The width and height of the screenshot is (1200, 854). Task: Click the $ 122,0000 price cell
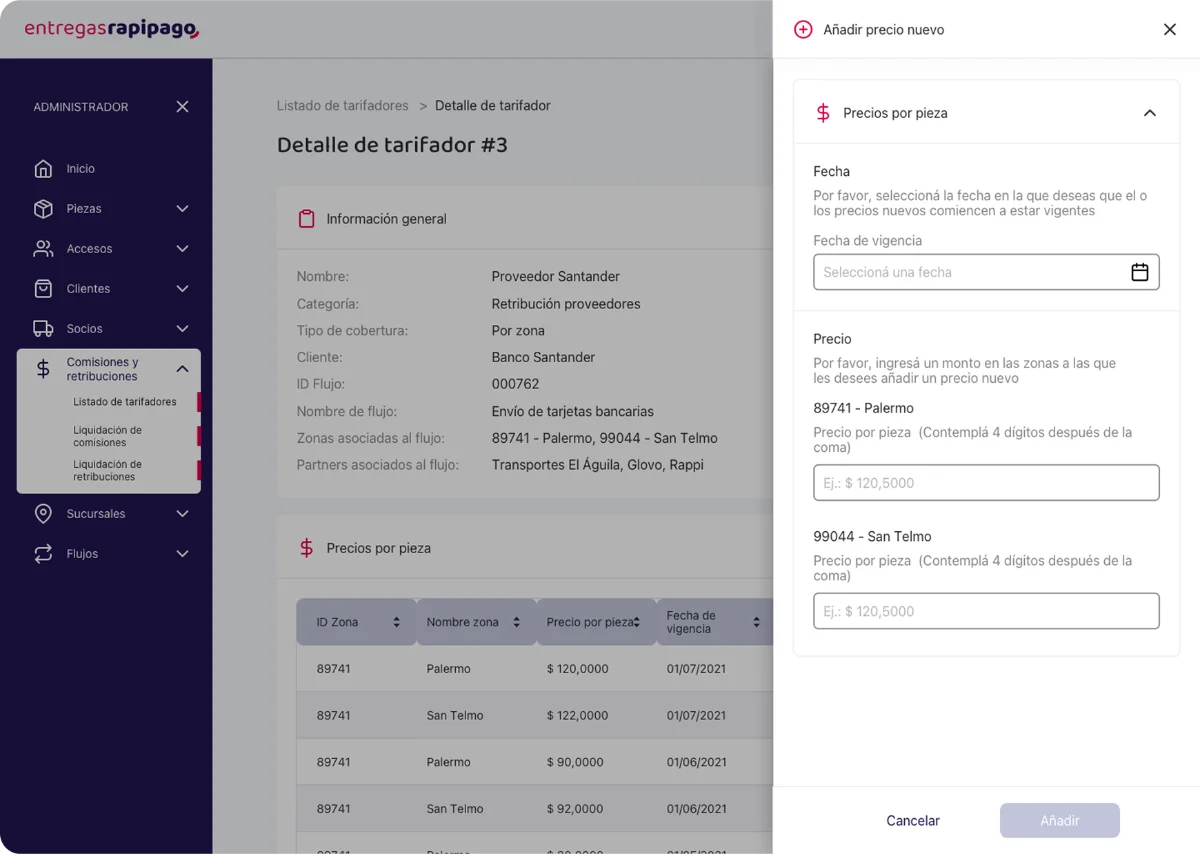coord(577,715)
